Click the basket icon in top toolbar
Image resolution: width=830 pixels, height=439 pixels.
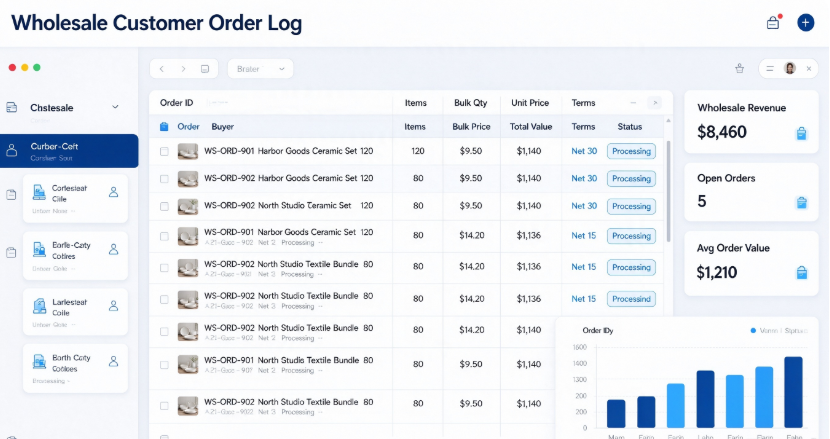[739, 68]
